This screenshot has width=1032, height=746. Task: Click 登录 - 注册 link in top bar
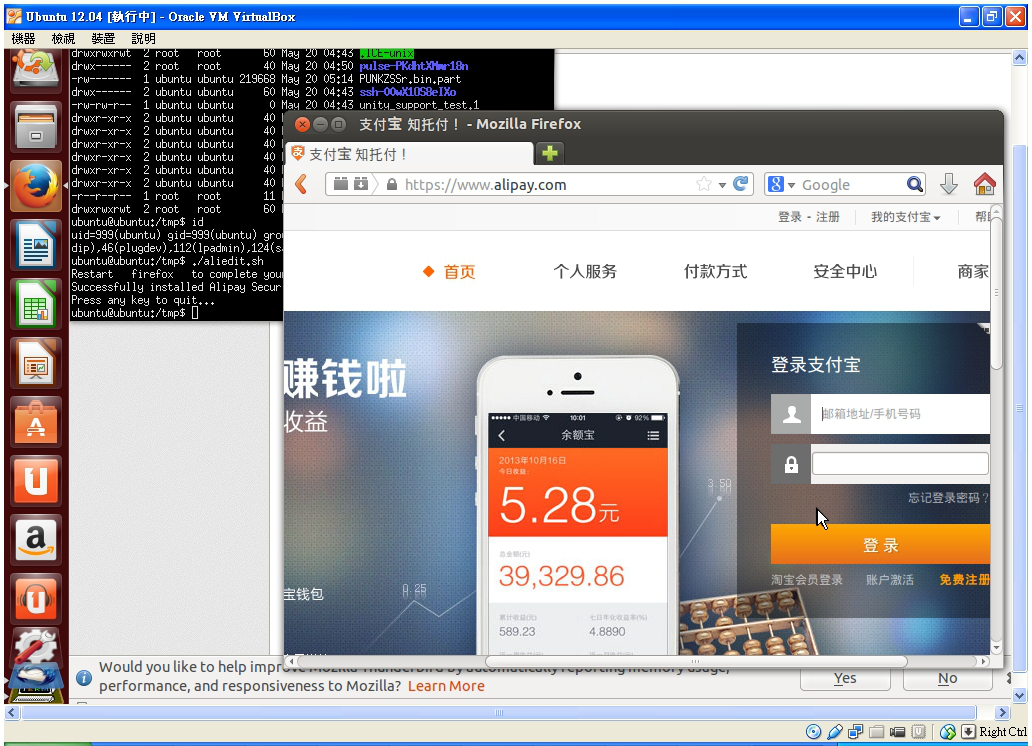point(809,217)
